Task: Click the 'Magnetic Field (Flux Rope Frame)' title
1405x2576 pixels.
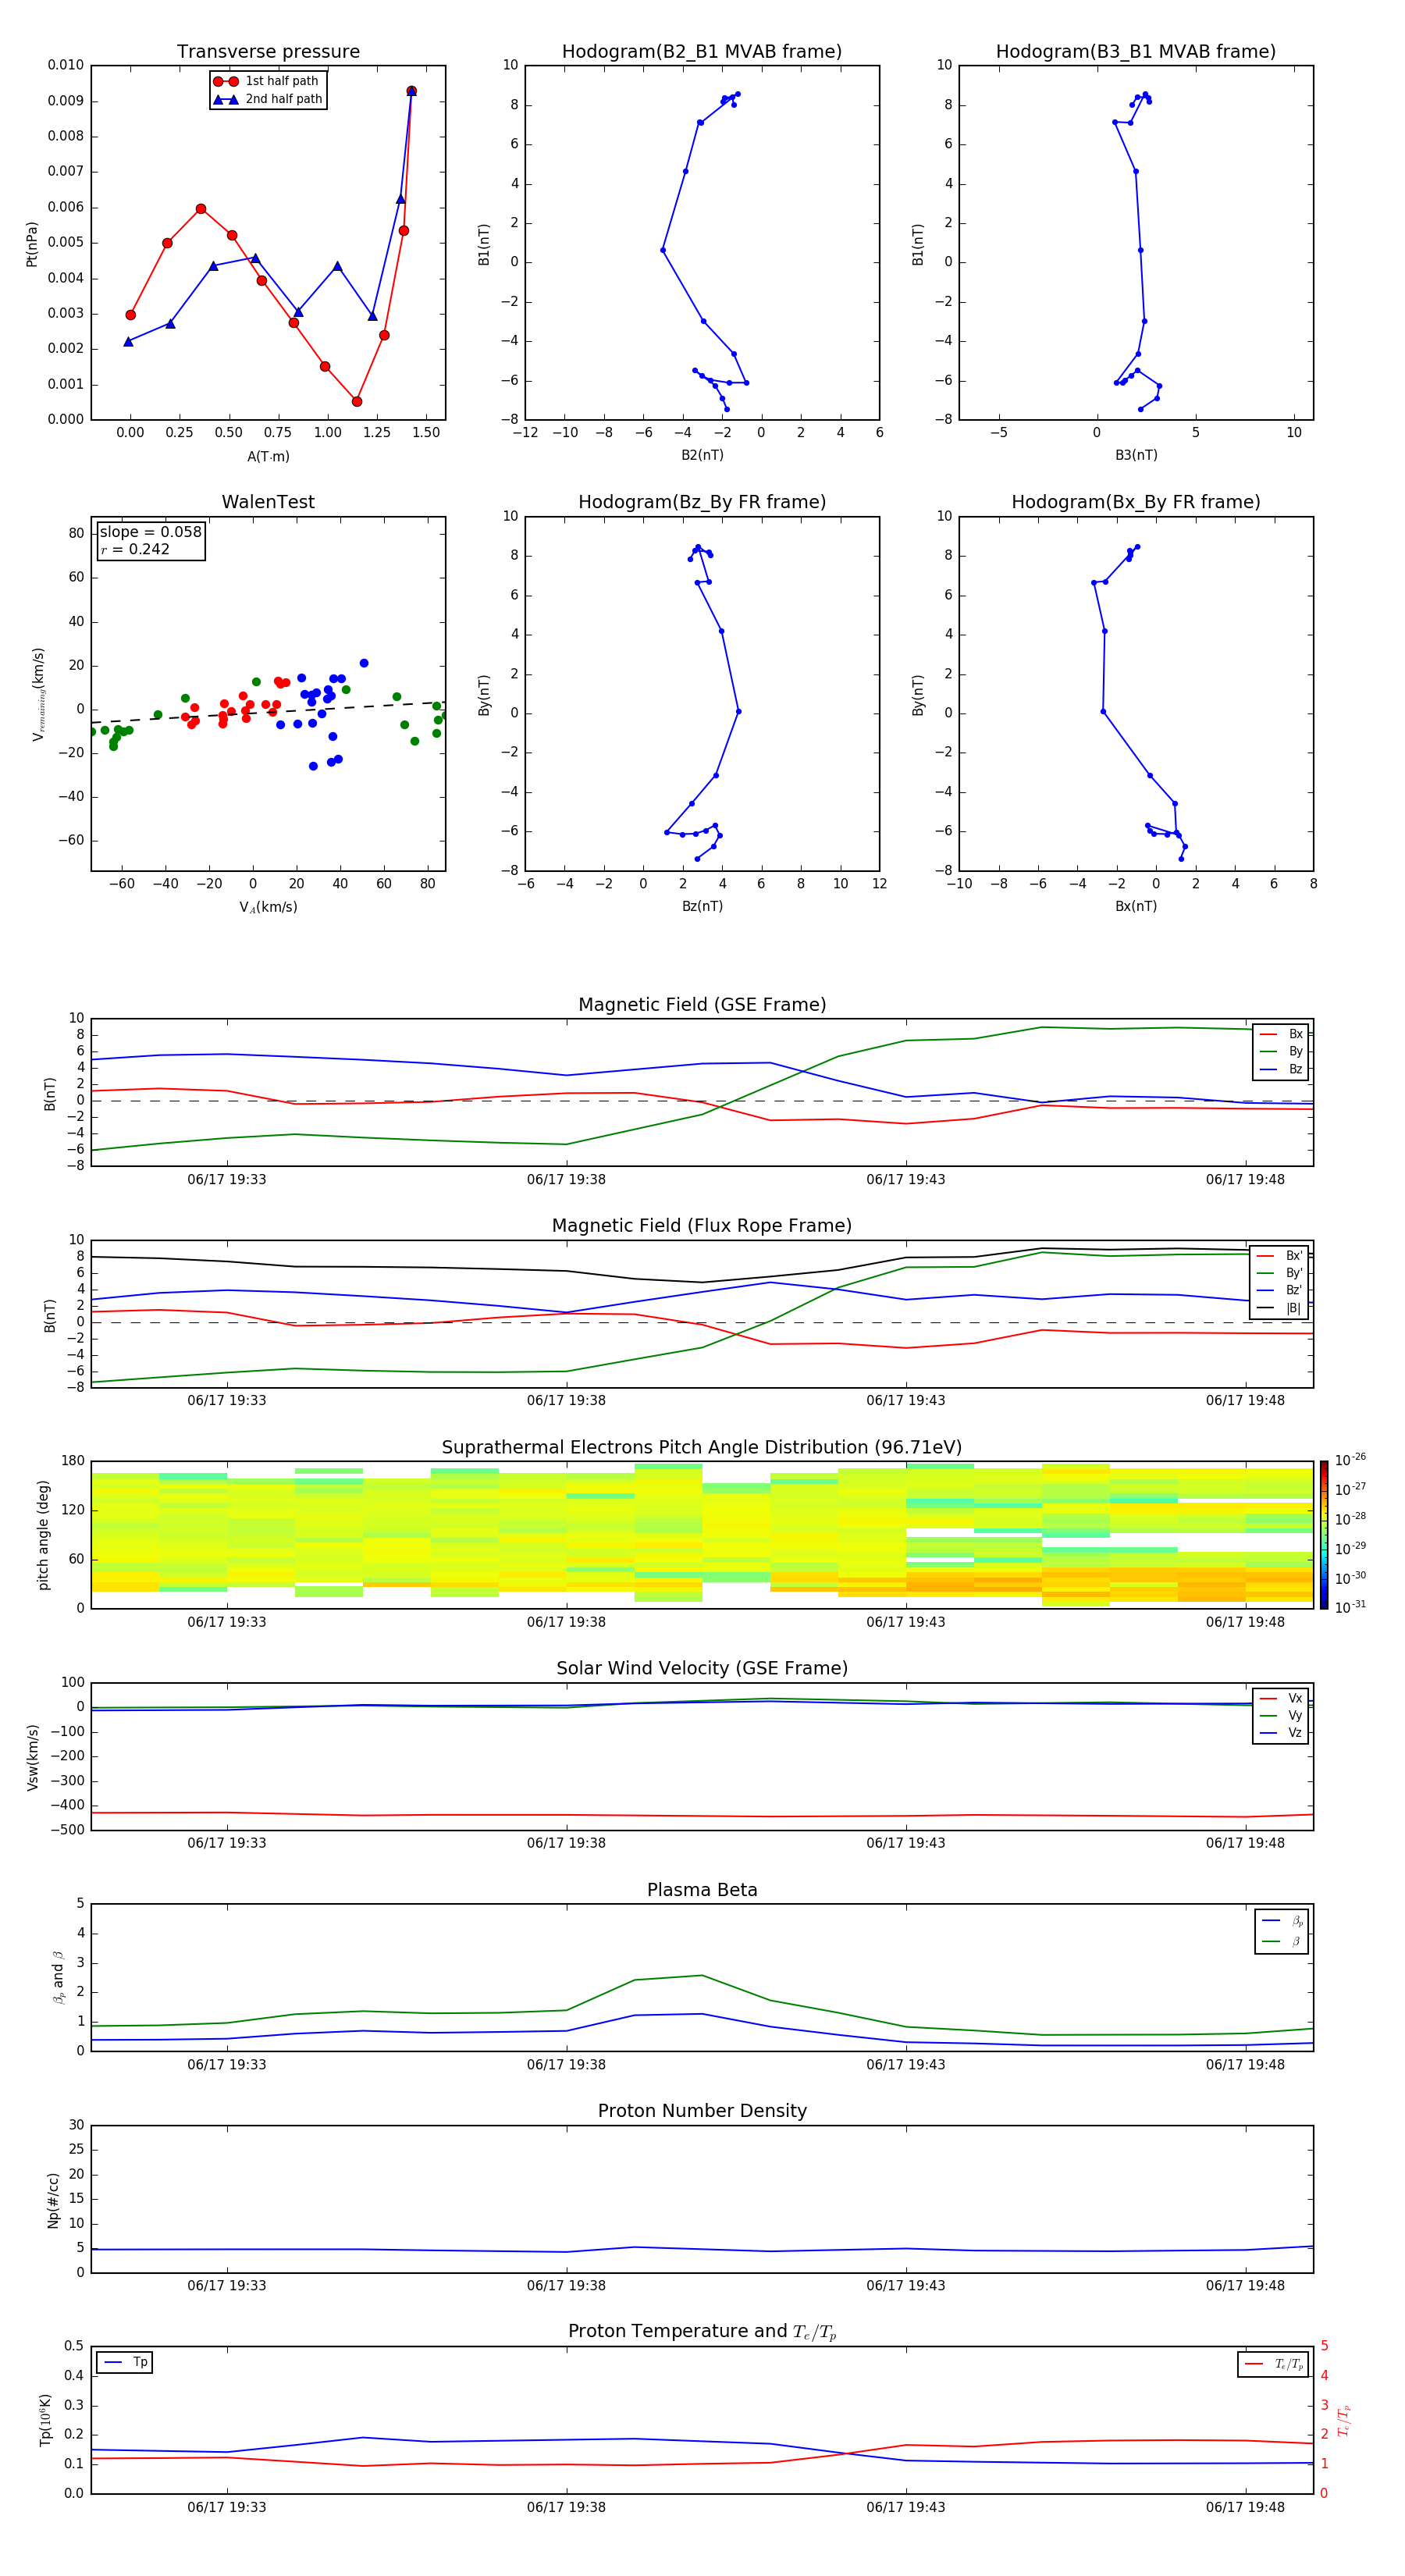Action: tap(702, 1226)
